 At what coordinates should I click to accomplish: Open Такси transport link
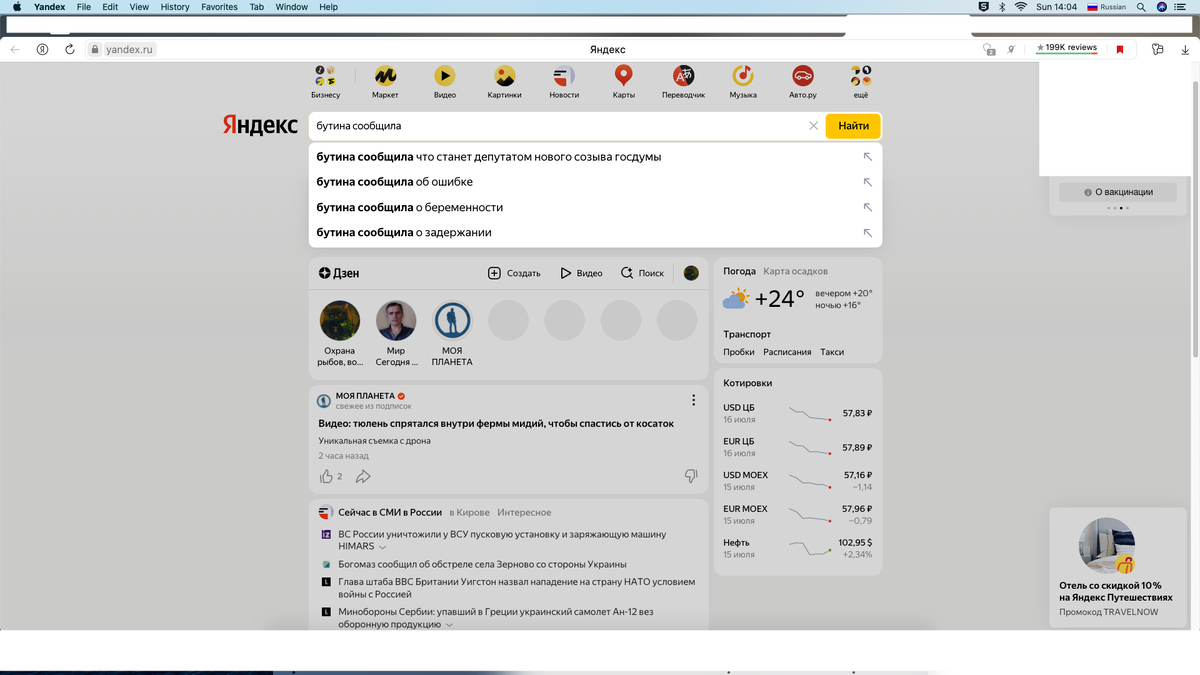[832, 352]
